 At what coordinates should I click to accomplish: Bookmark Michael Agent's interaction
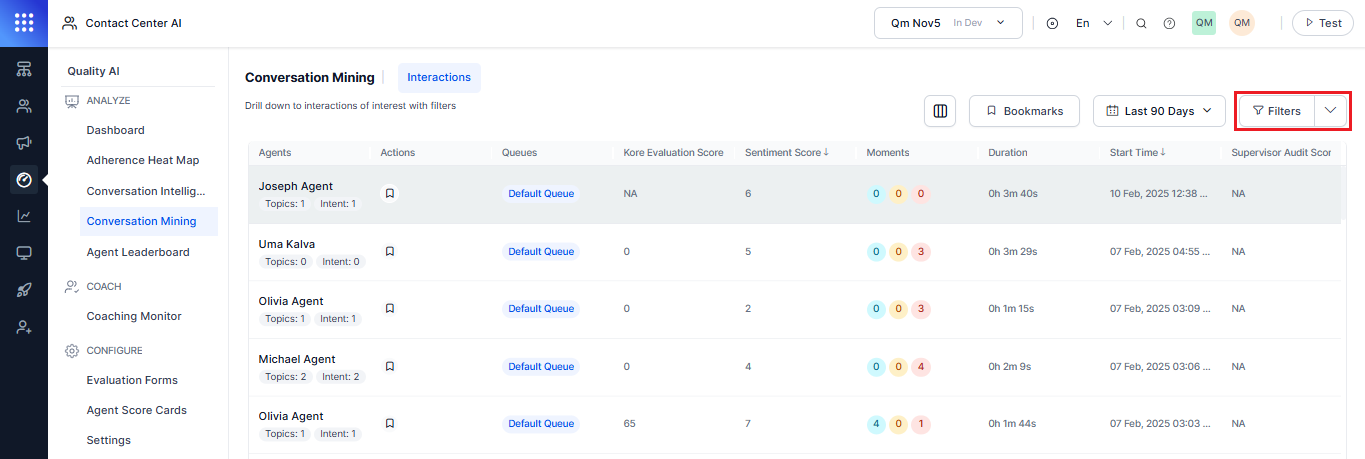tap(390, 366)
